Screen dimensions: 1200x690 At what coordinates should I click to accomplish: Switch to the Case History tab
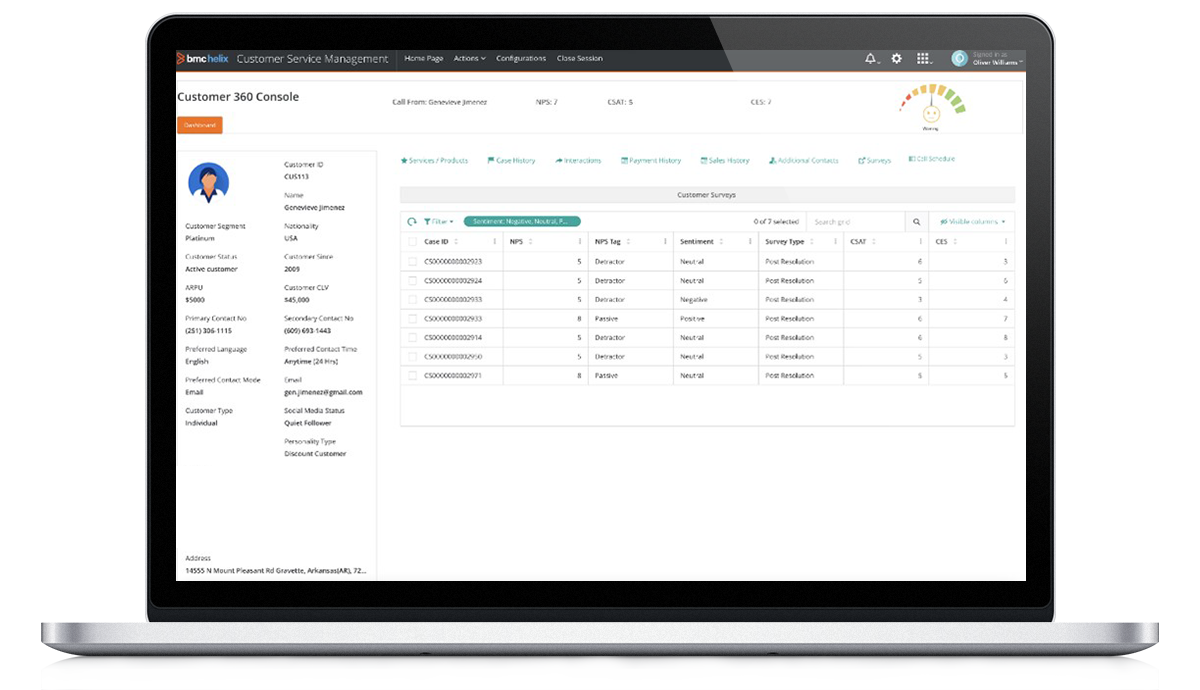coord(511,161)
